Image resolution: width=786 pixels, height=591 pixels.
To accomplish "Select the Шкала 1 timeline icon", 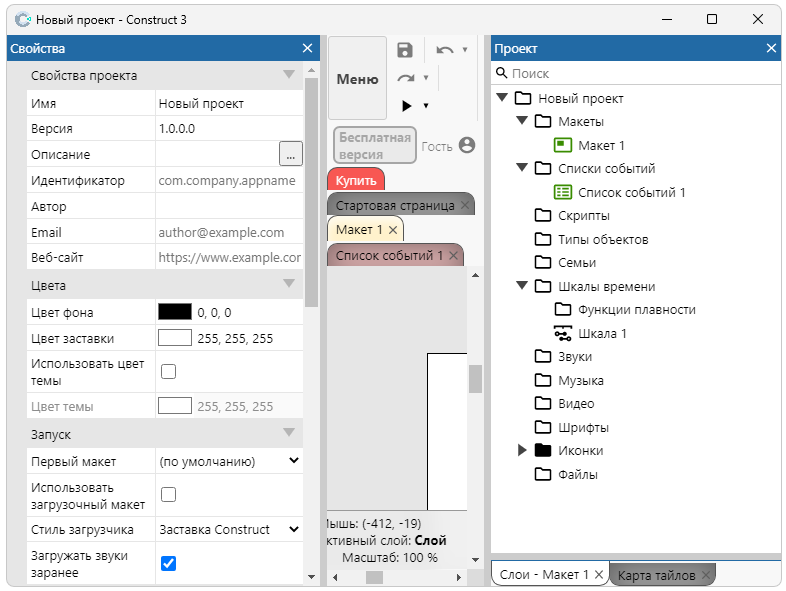I will [x=562, y=333].
